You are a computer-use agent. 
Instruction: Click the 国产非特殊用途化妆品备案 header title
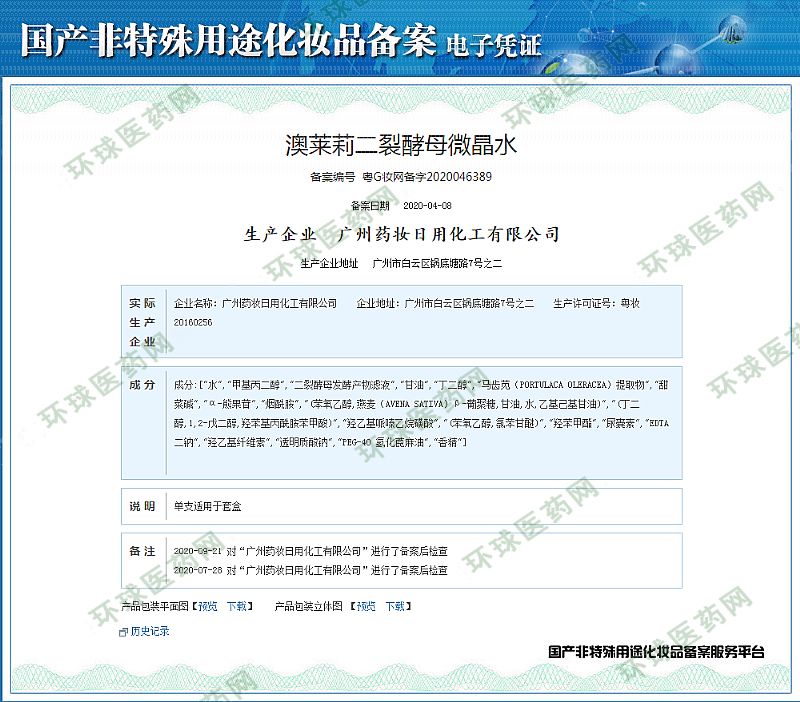(228, 38)
